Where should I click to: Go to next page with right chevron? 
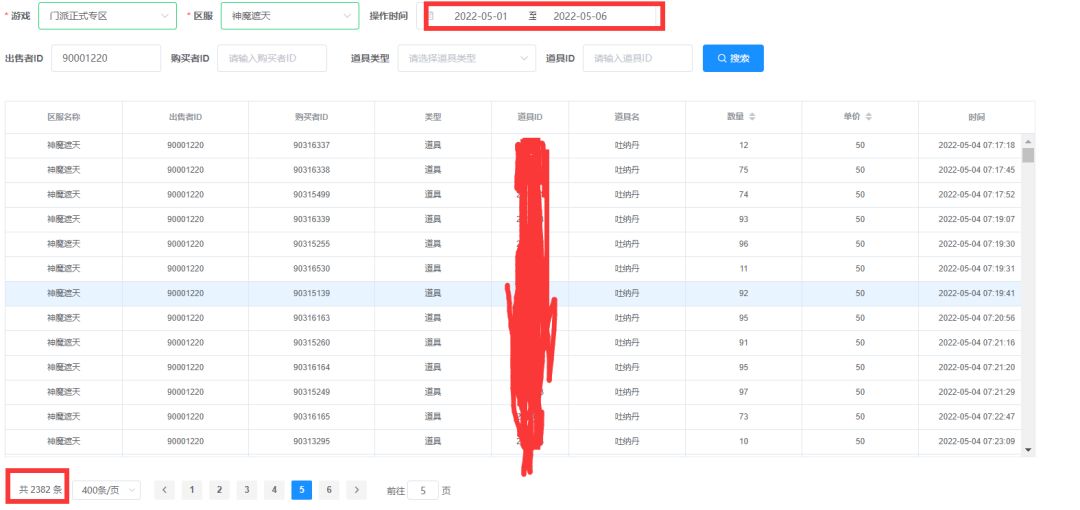click(356, 490)
